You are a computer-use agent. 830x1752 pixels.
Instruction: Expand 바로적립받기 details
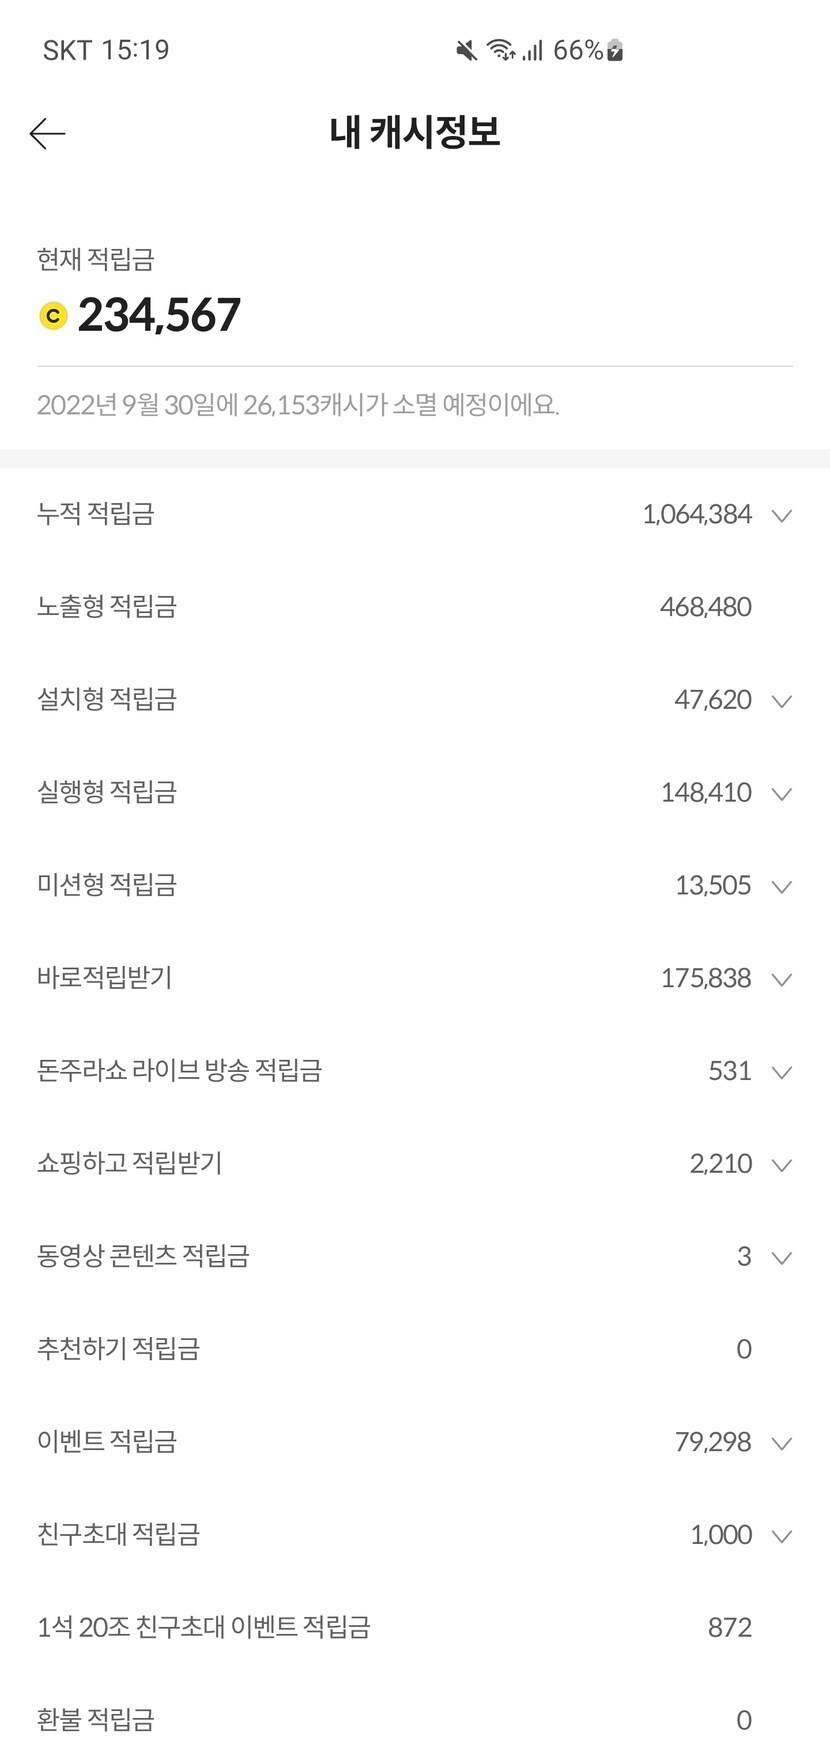pos(782,979)
